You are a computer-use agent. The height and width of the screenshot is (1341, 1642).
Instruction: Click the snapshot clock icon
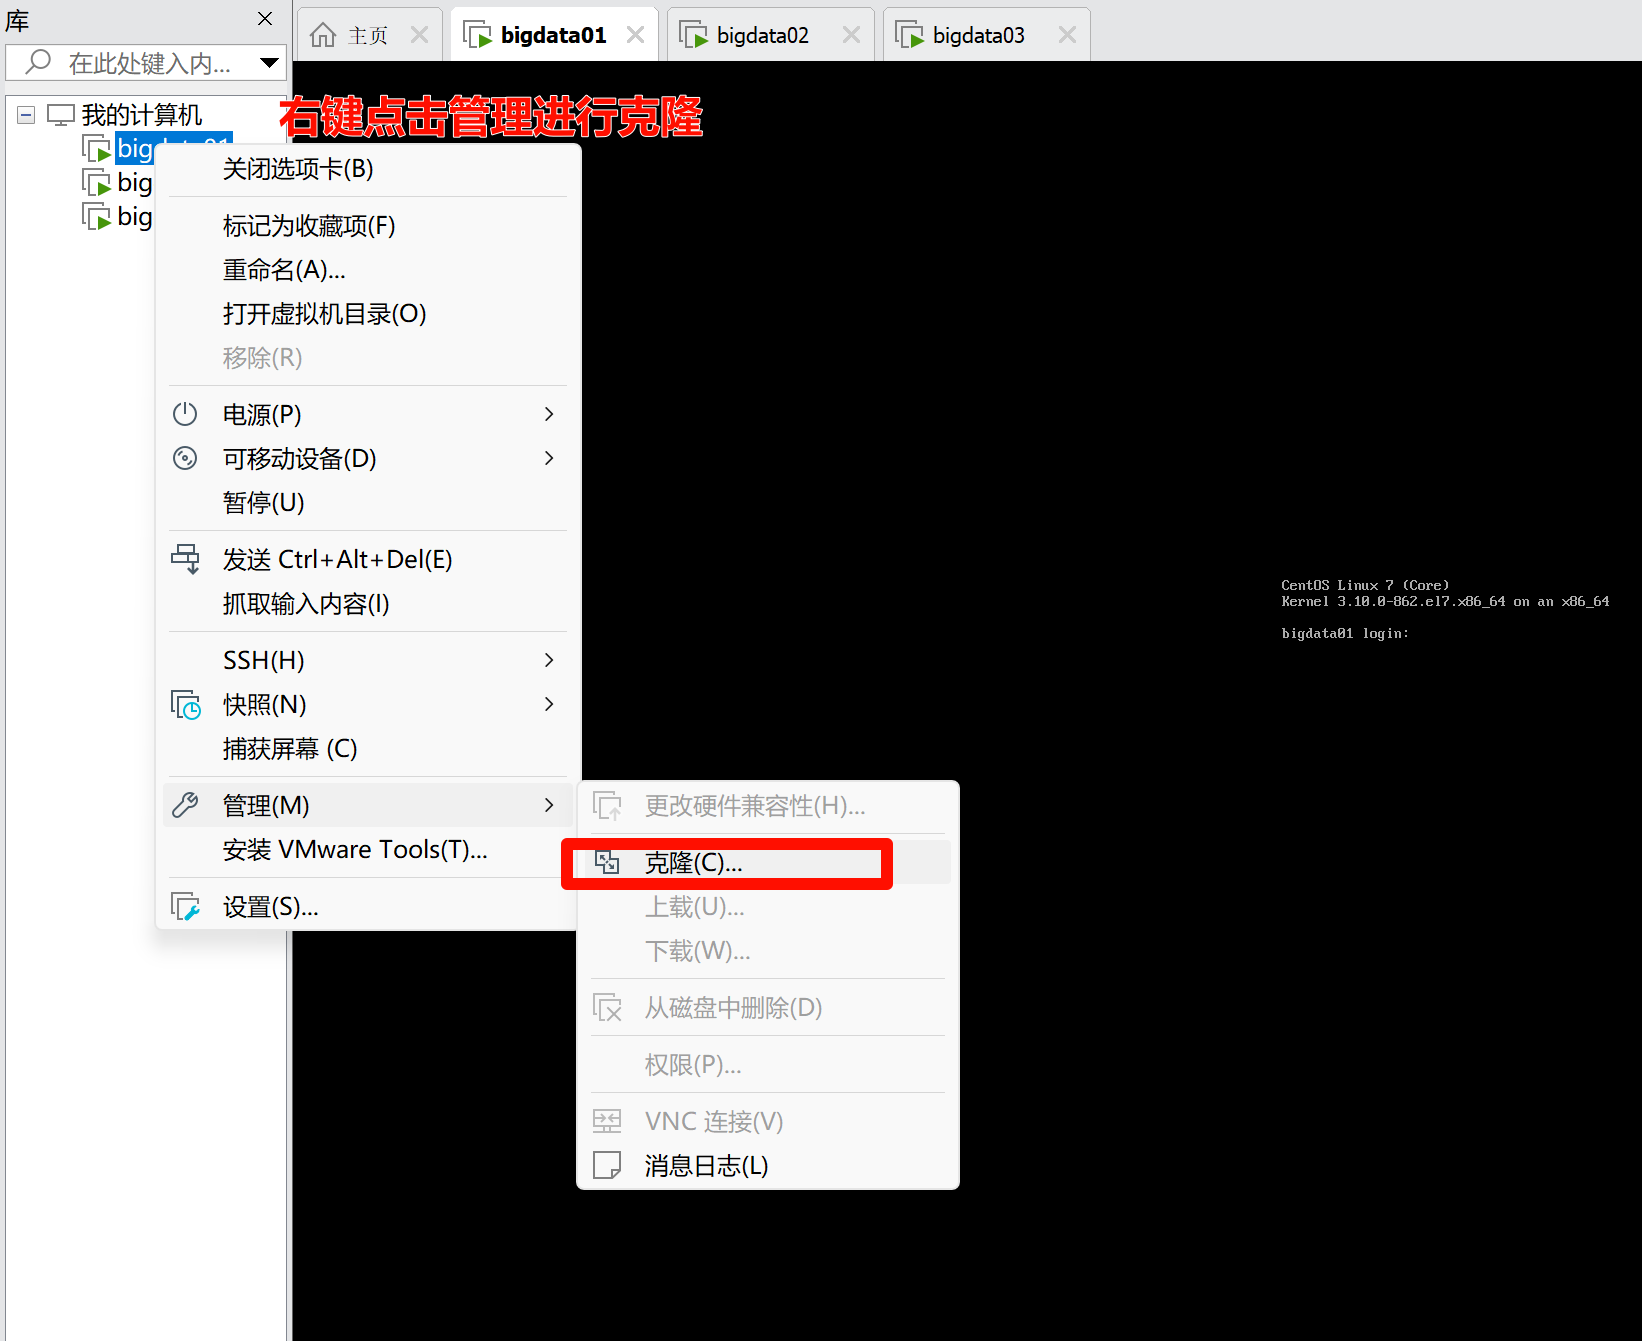[x=186, y=705]
